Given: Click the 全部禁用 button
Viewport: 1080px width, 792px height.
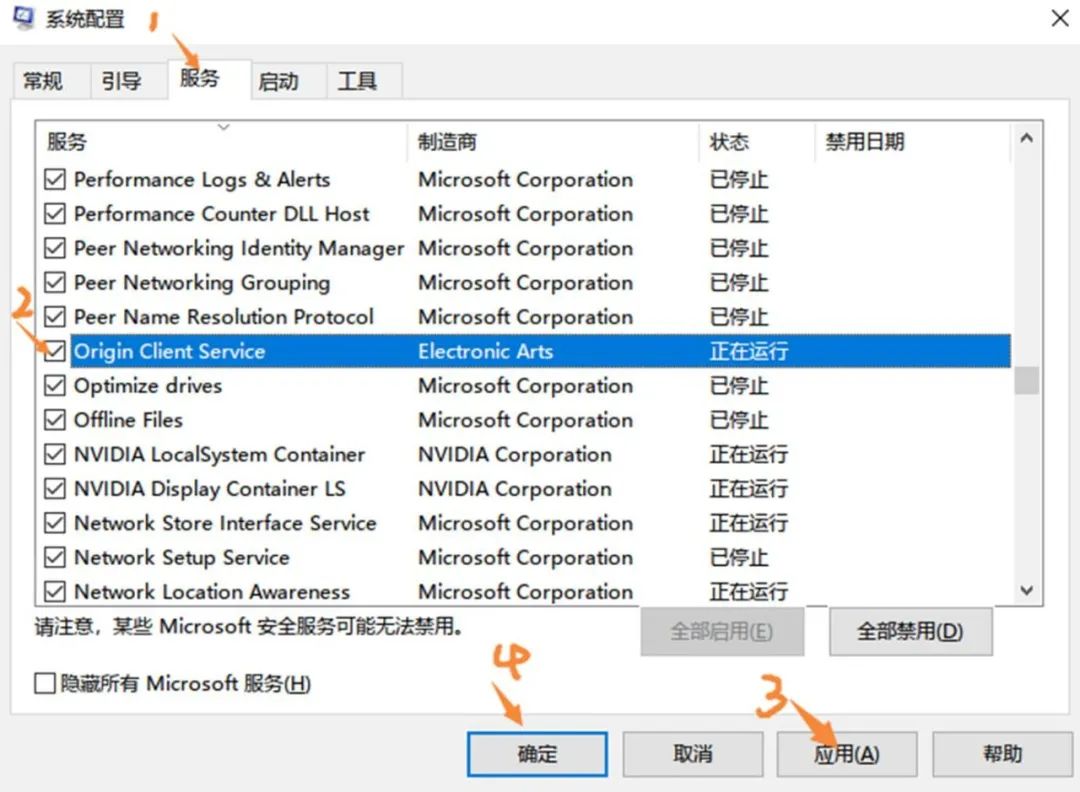Looking at the screenshot, I should click(909, 631).
